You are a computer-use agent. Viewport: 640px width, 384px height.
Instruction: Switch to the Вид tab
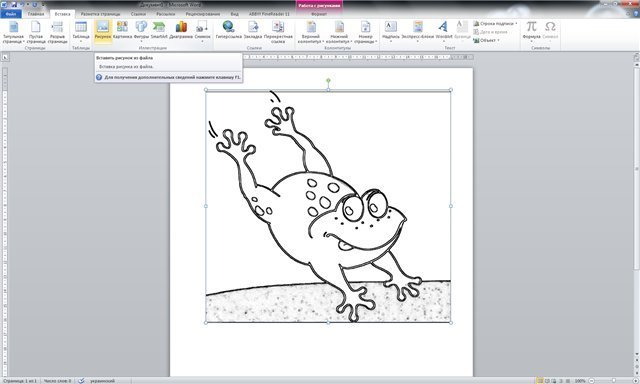(x=235, y=14)
